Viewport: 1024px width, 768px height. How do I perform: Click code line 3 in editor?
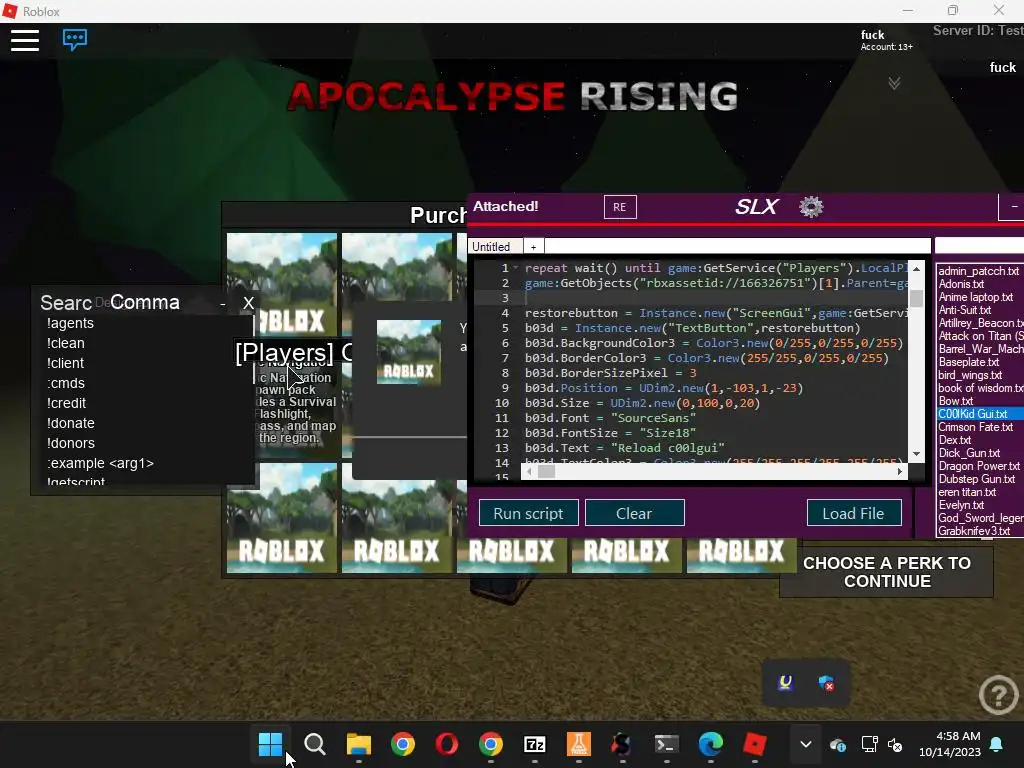point(715,298)
